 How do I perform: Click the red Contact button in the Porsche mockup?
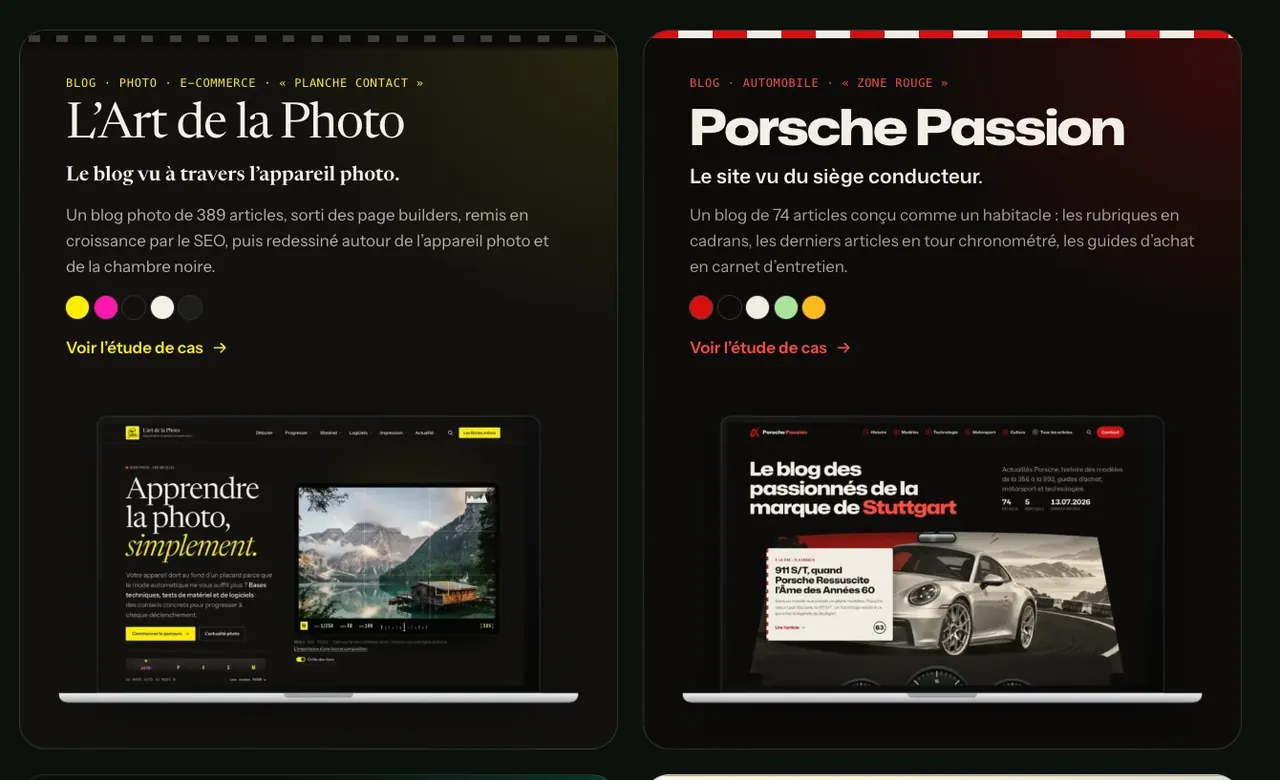coord(1110,432)
